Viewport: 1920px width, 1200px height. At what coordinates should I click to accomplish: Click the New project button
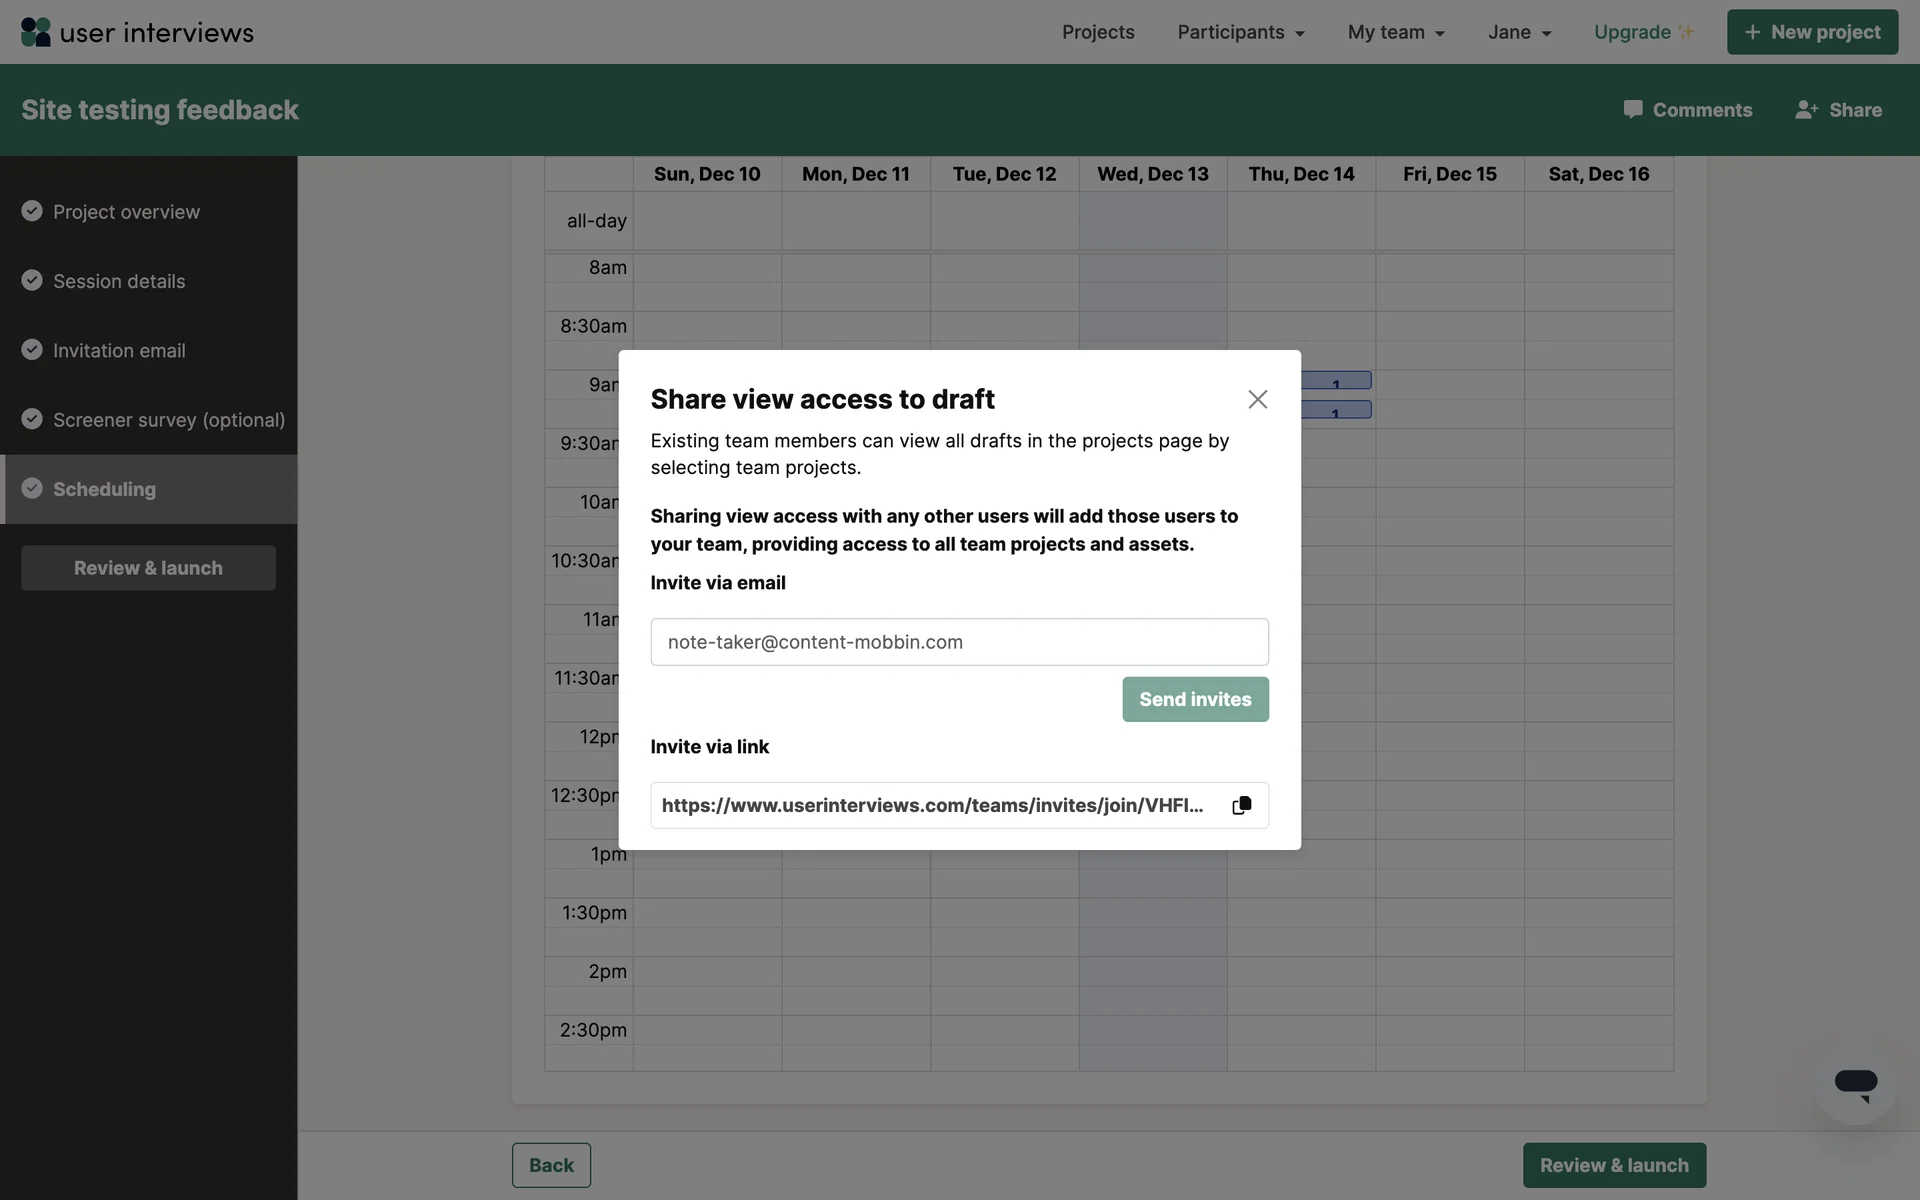[x=1811, y=32]
